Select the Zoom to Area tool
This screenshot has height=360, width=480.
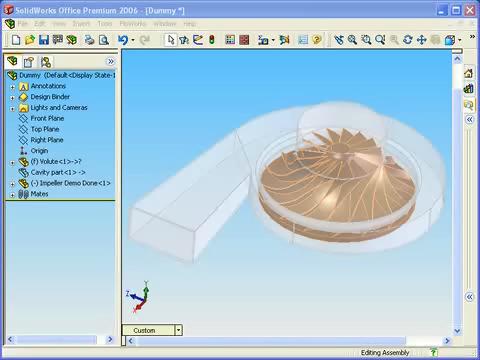366,40
